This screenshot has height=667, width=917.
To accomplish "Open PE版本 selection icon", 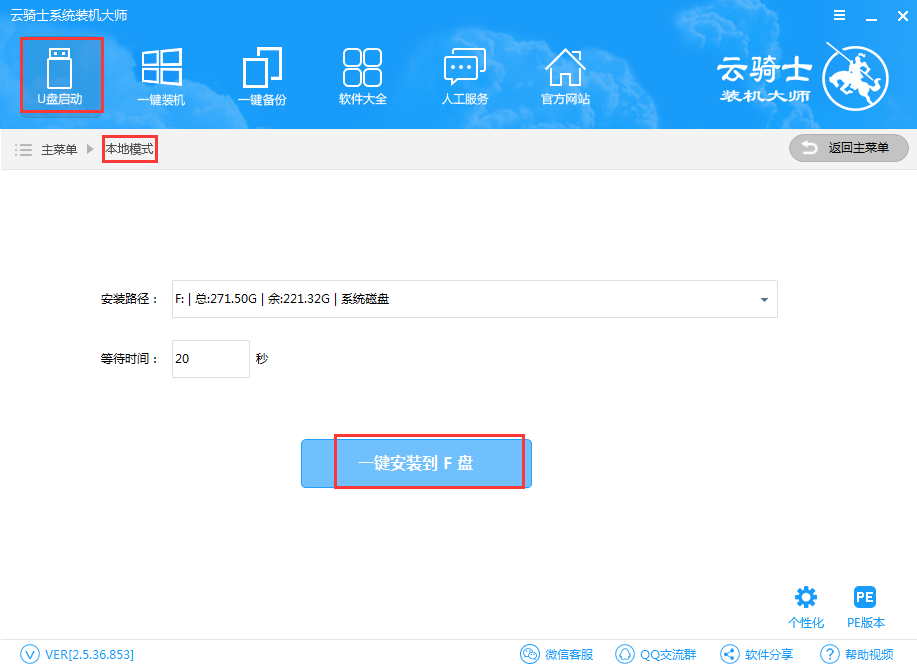I will pos(866,607).
